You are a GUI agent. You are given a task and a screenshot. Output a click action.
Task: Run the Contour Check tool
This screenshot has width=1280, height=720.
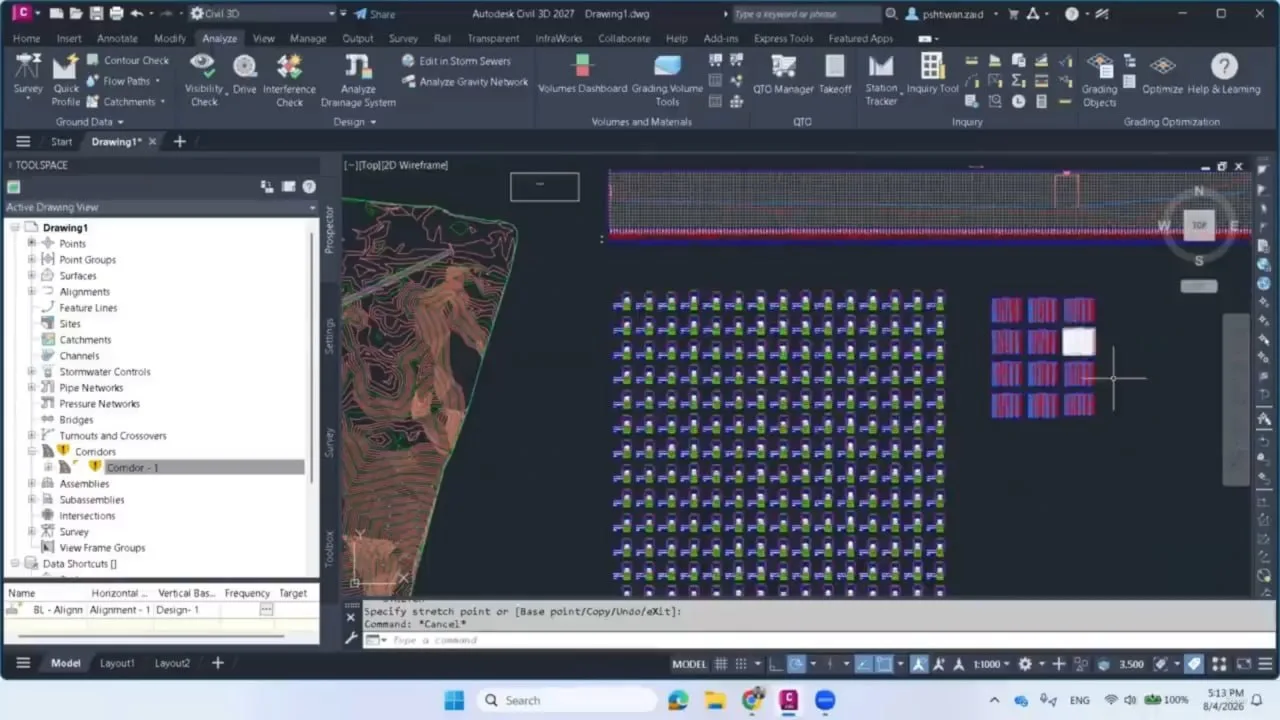coord(127,60)
